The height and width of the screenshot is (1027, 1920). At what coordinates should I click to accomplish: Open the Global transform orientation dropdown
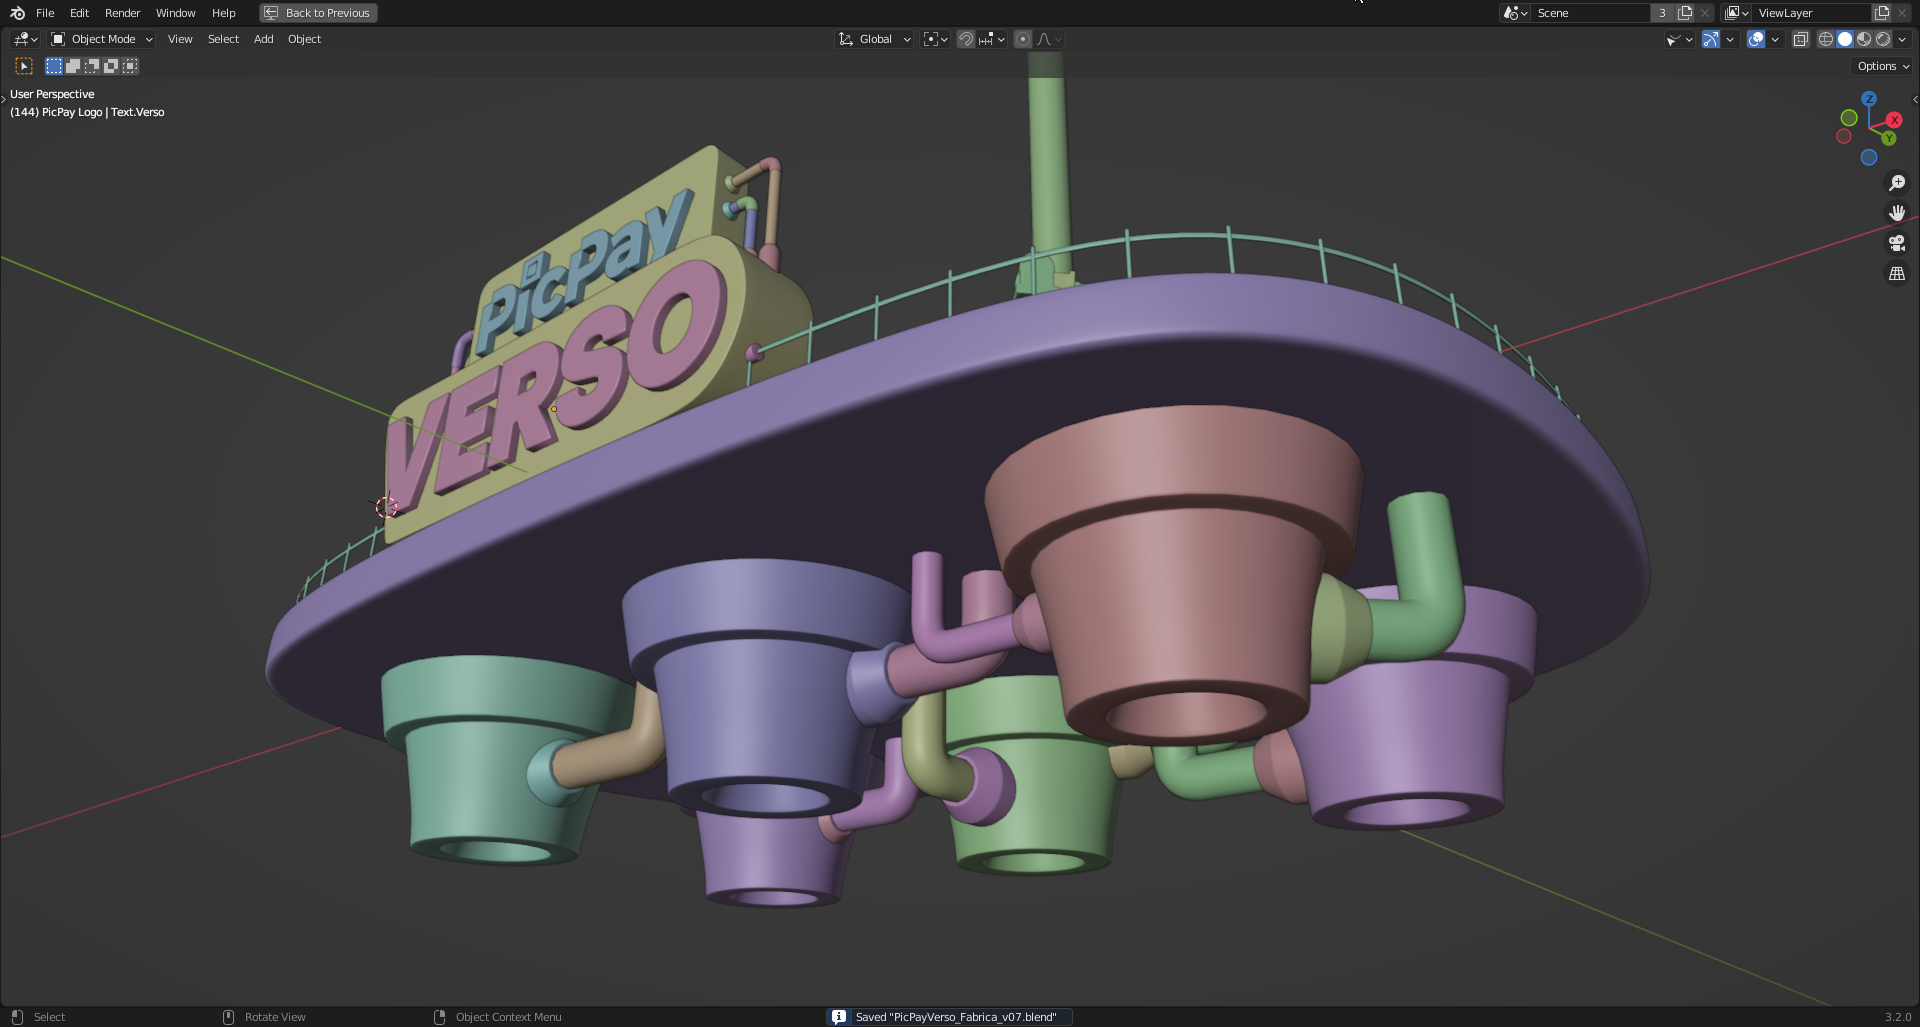click(x=875, y=39)
